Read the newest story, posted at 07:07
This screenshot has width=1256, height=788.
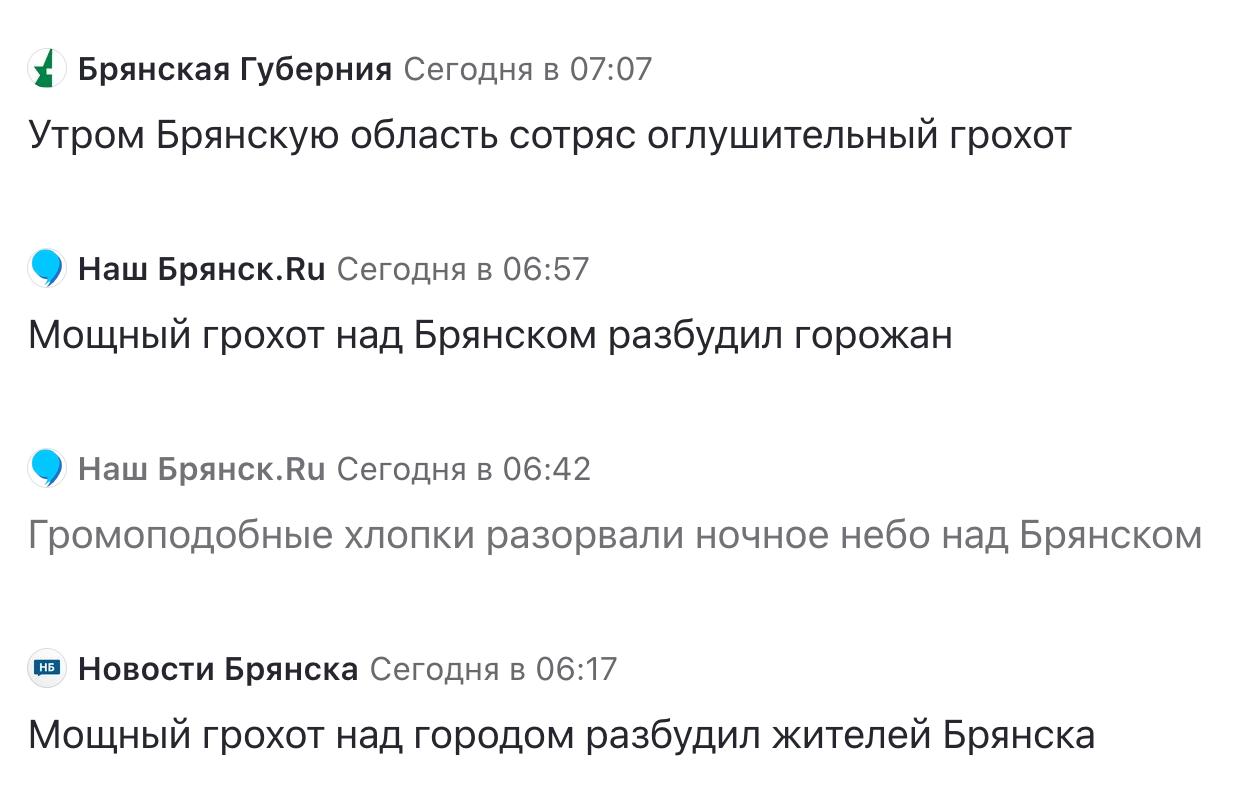[x=549, y=135]
